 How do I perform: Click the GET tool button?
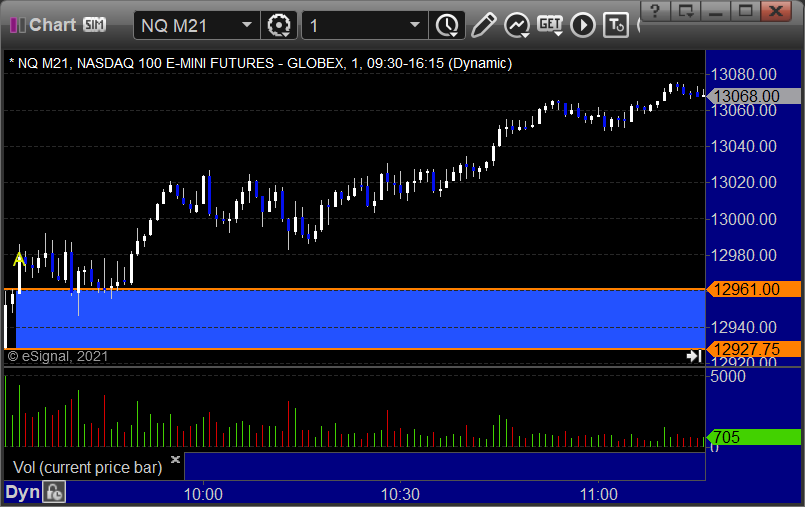pos(550,25)
